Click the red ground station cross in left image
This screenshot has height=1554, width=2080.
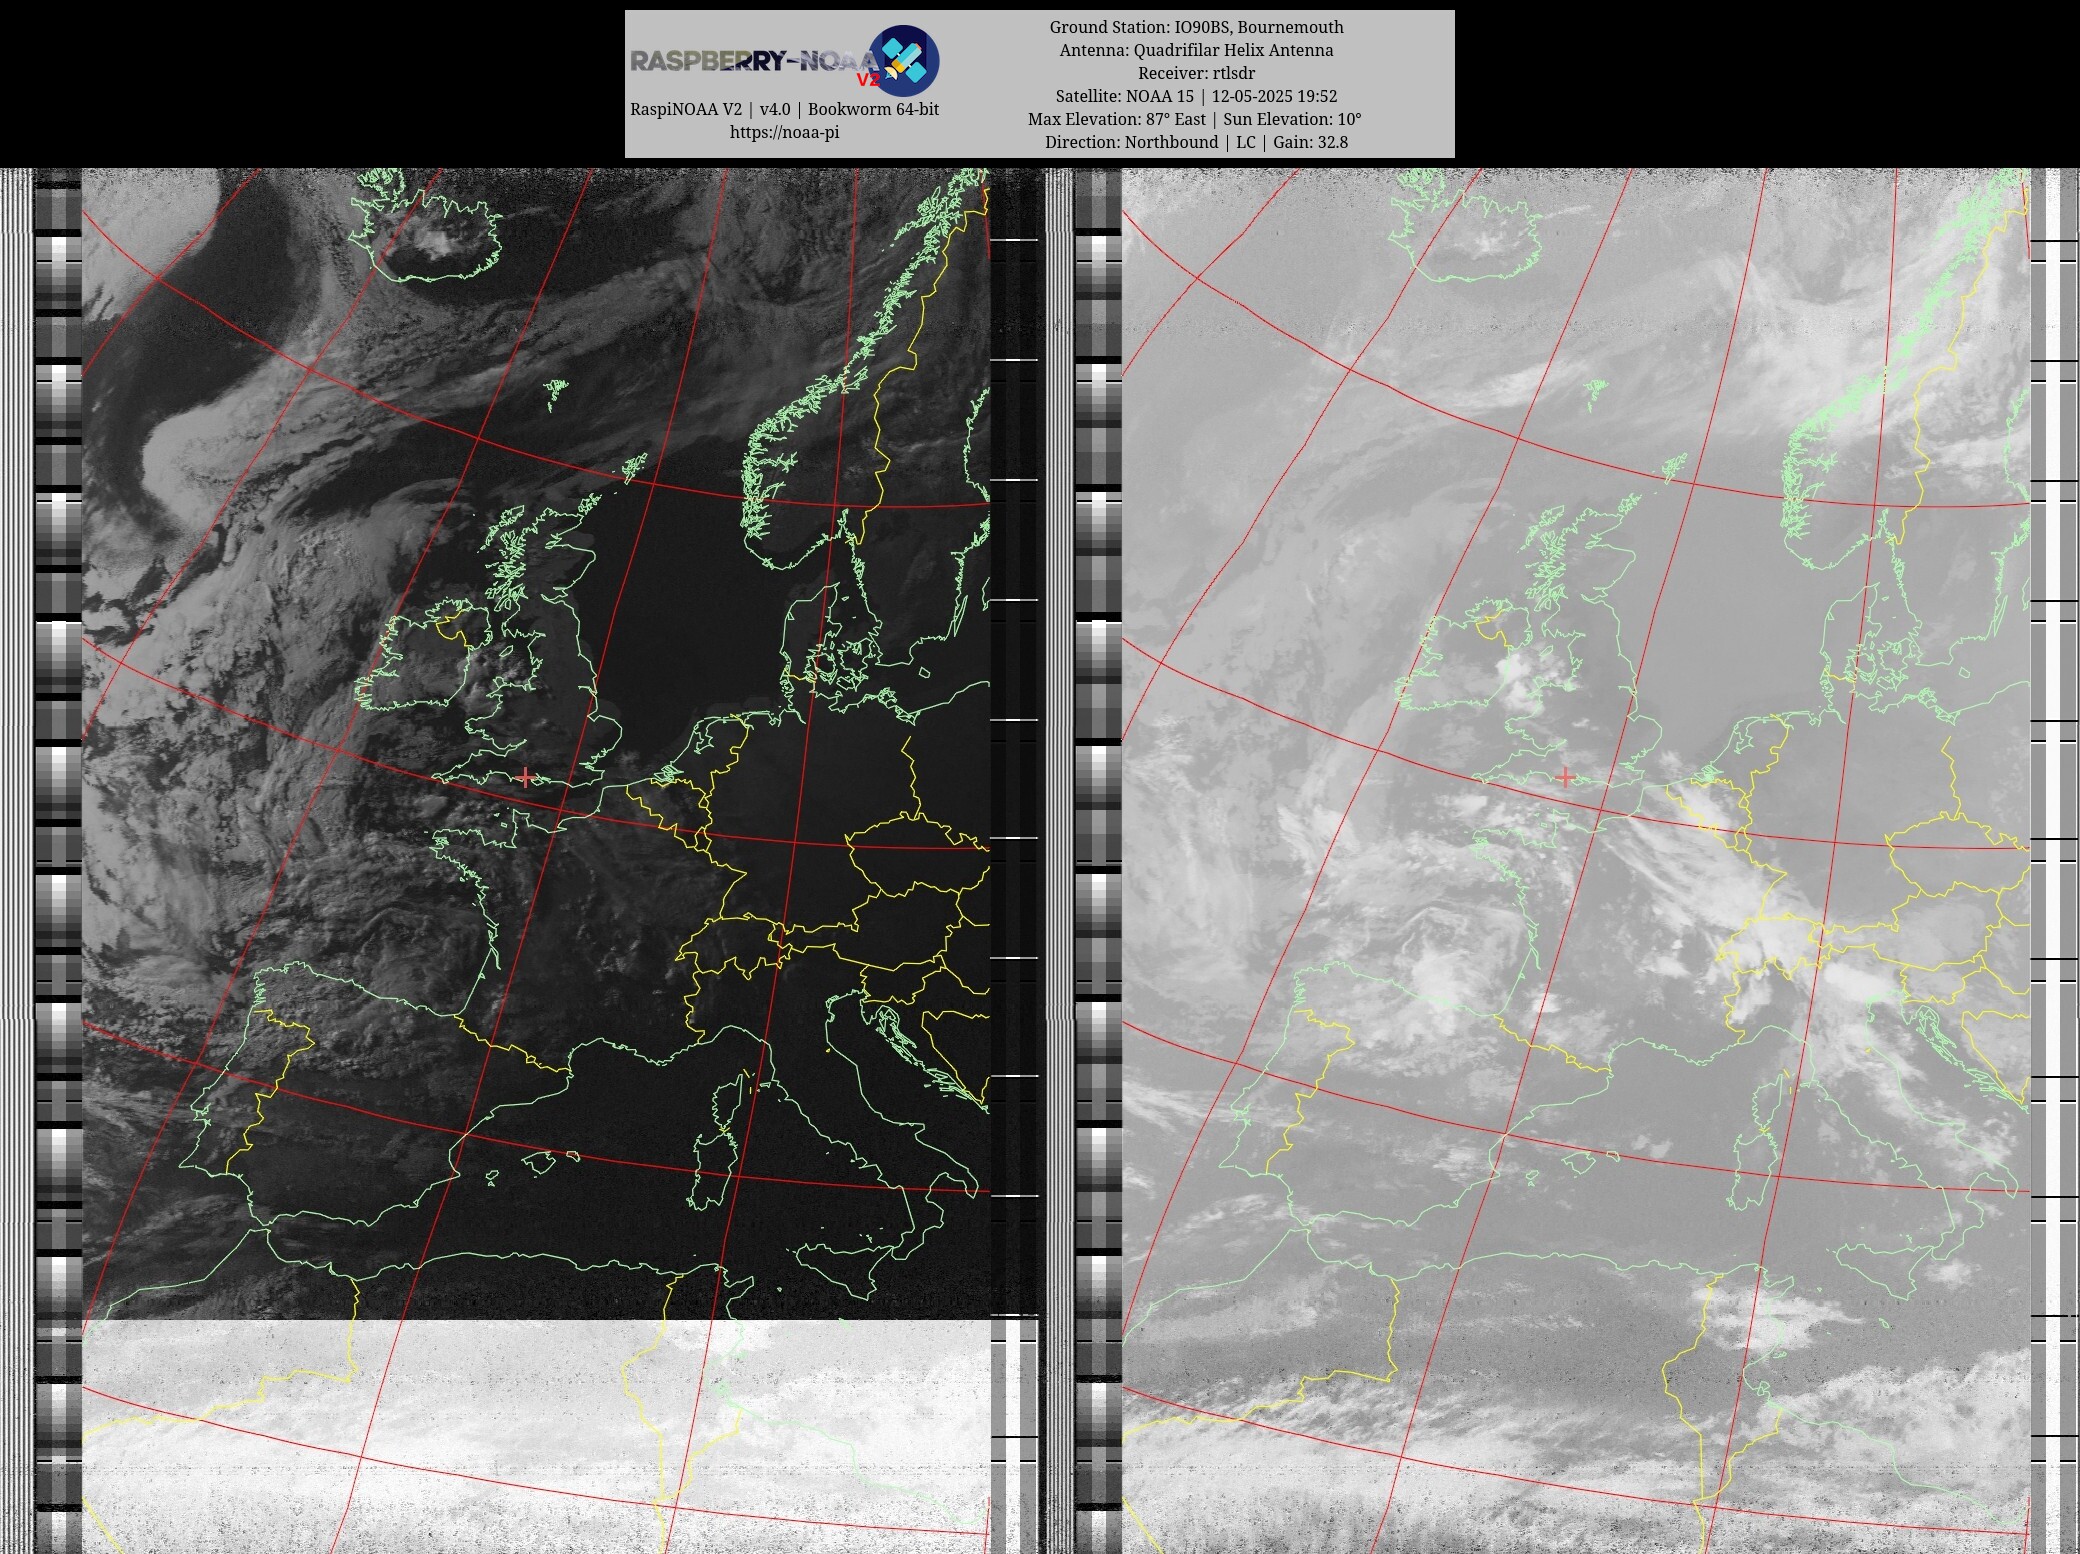[526, 777]
